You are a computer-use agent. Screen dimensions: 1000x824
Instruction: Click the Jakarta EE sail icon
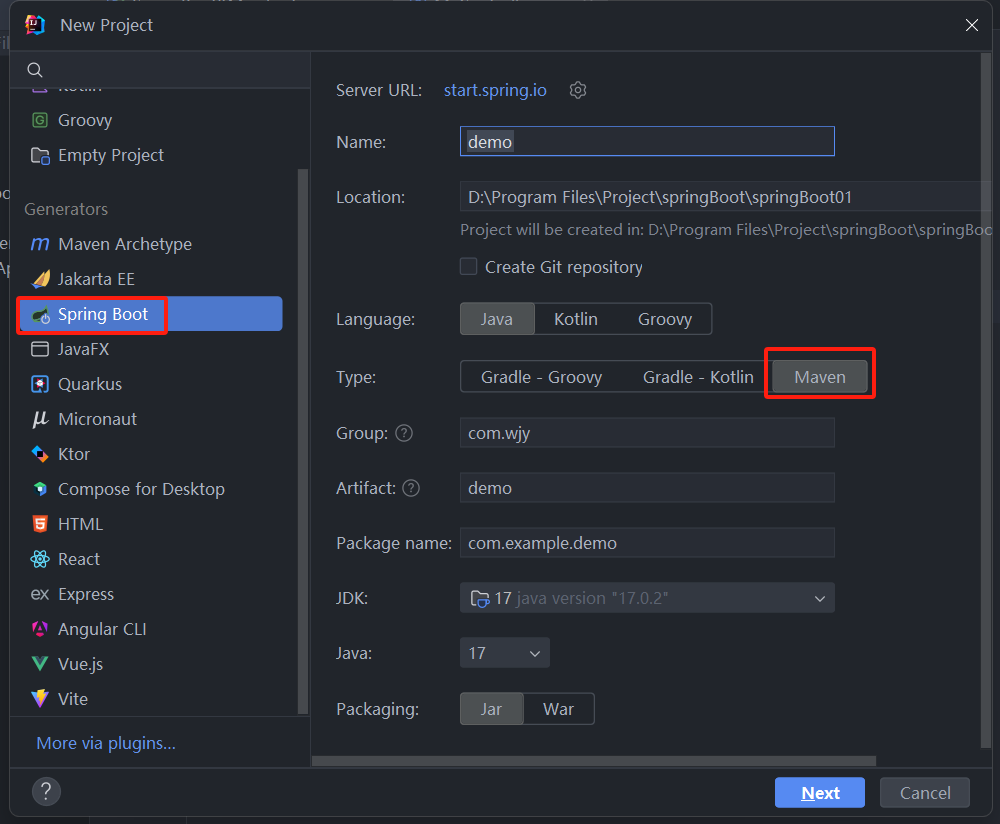[x=40, y=279]
